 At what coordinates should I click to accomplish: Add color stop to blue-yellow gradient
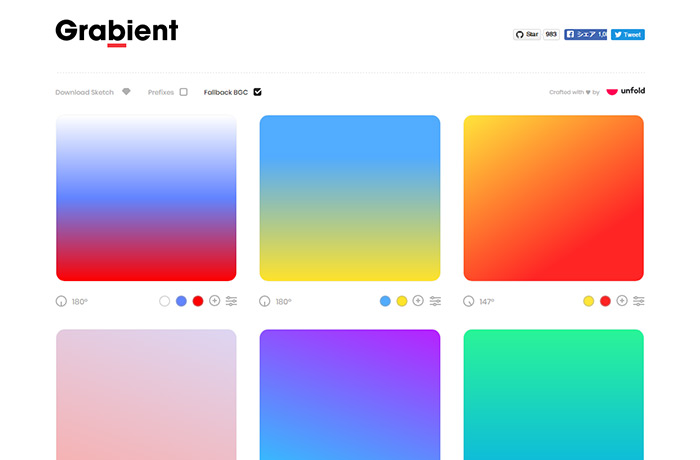418,301
